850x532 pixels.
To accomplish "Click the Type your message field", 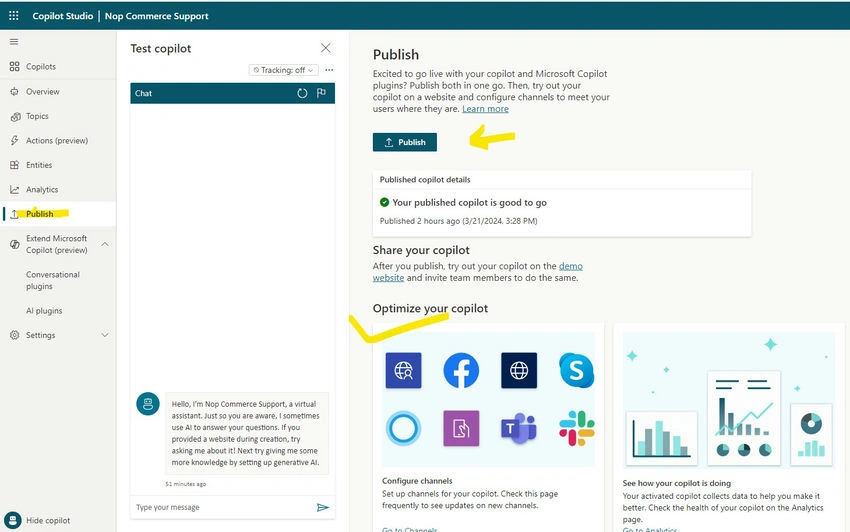I will pyautogui.click(x=222, y=508).
